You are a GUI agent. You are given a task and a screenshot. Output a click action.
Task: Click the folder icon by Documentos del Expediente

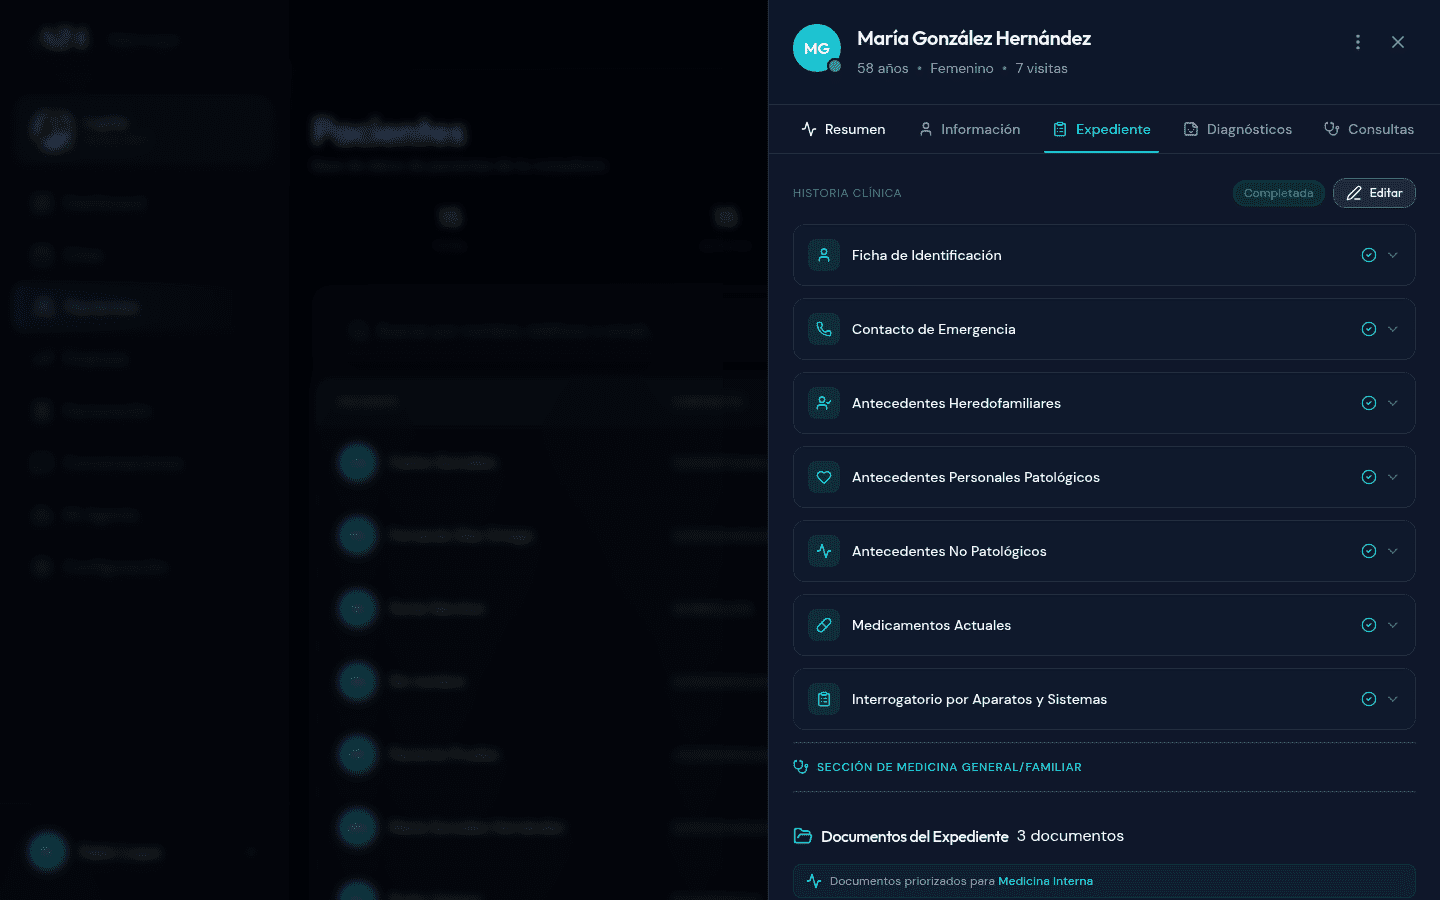[x=802, y=836]
